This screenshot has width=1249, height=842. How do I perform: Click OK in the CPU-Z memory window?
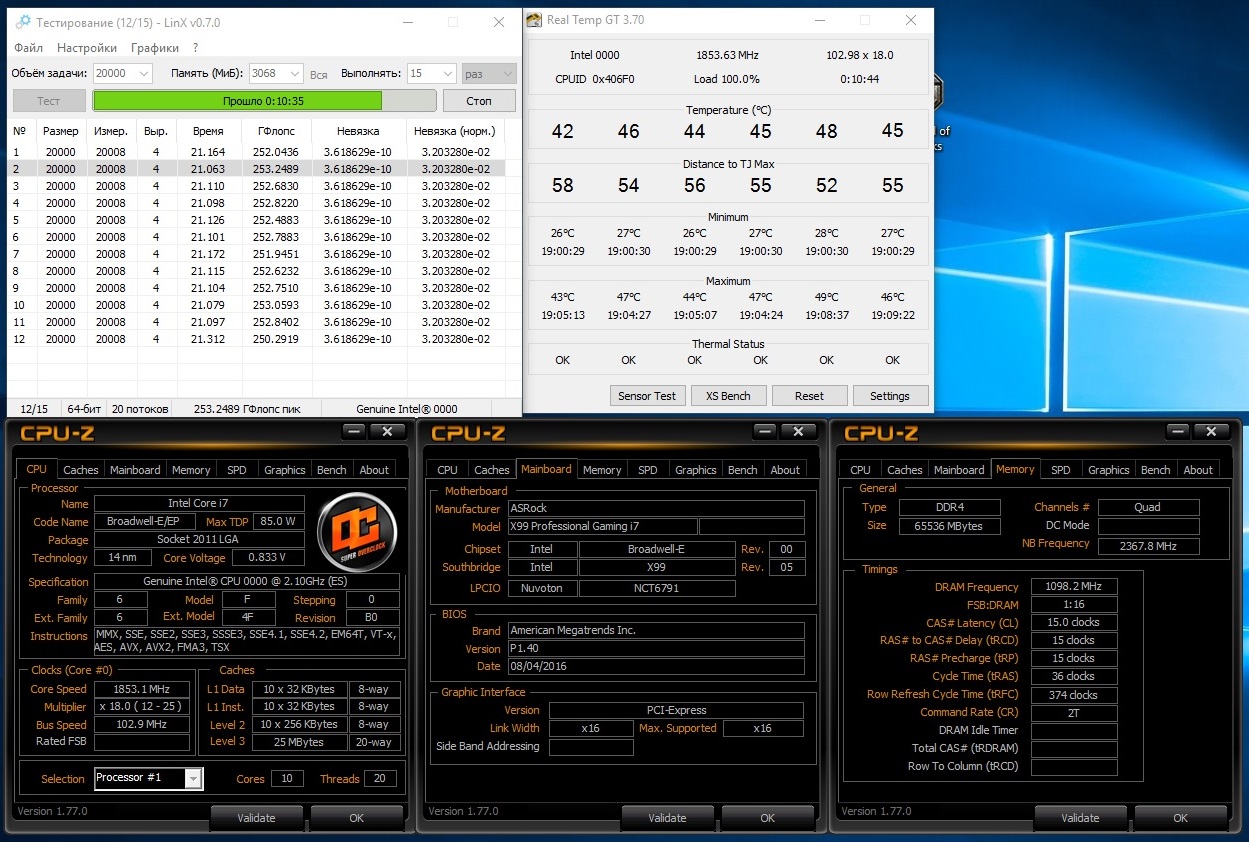tap(1181, 817)
